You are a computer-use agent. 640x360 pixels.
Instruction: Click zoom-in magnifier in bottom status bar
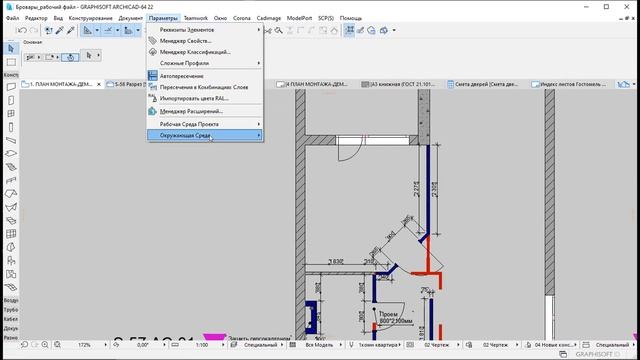coord(45,345)
